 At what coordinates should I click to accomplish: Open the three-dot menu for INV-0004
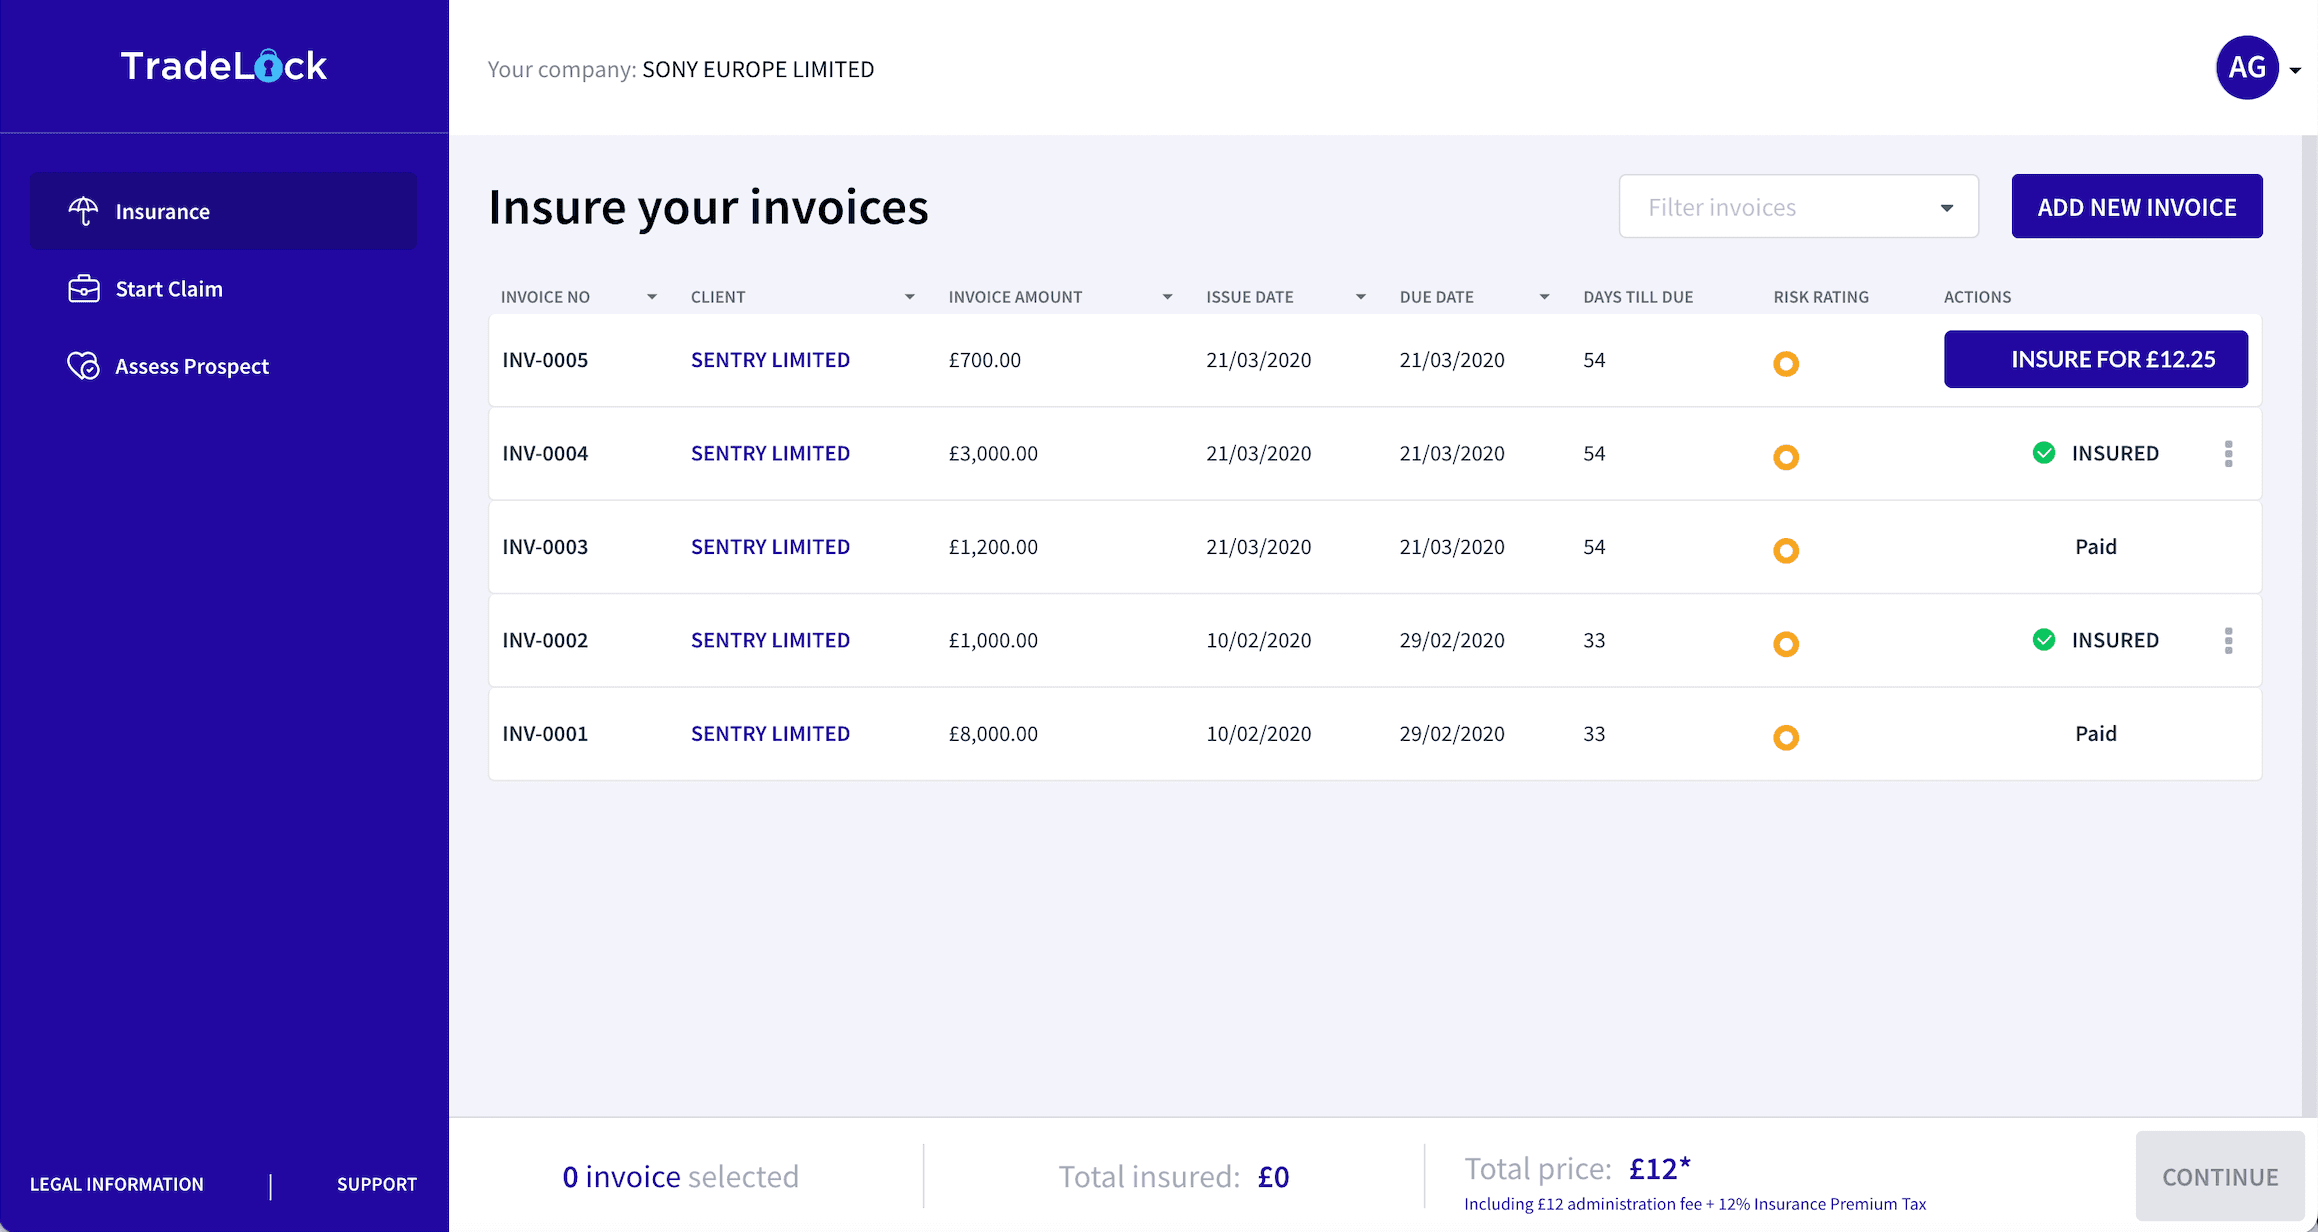point(2228,454)
